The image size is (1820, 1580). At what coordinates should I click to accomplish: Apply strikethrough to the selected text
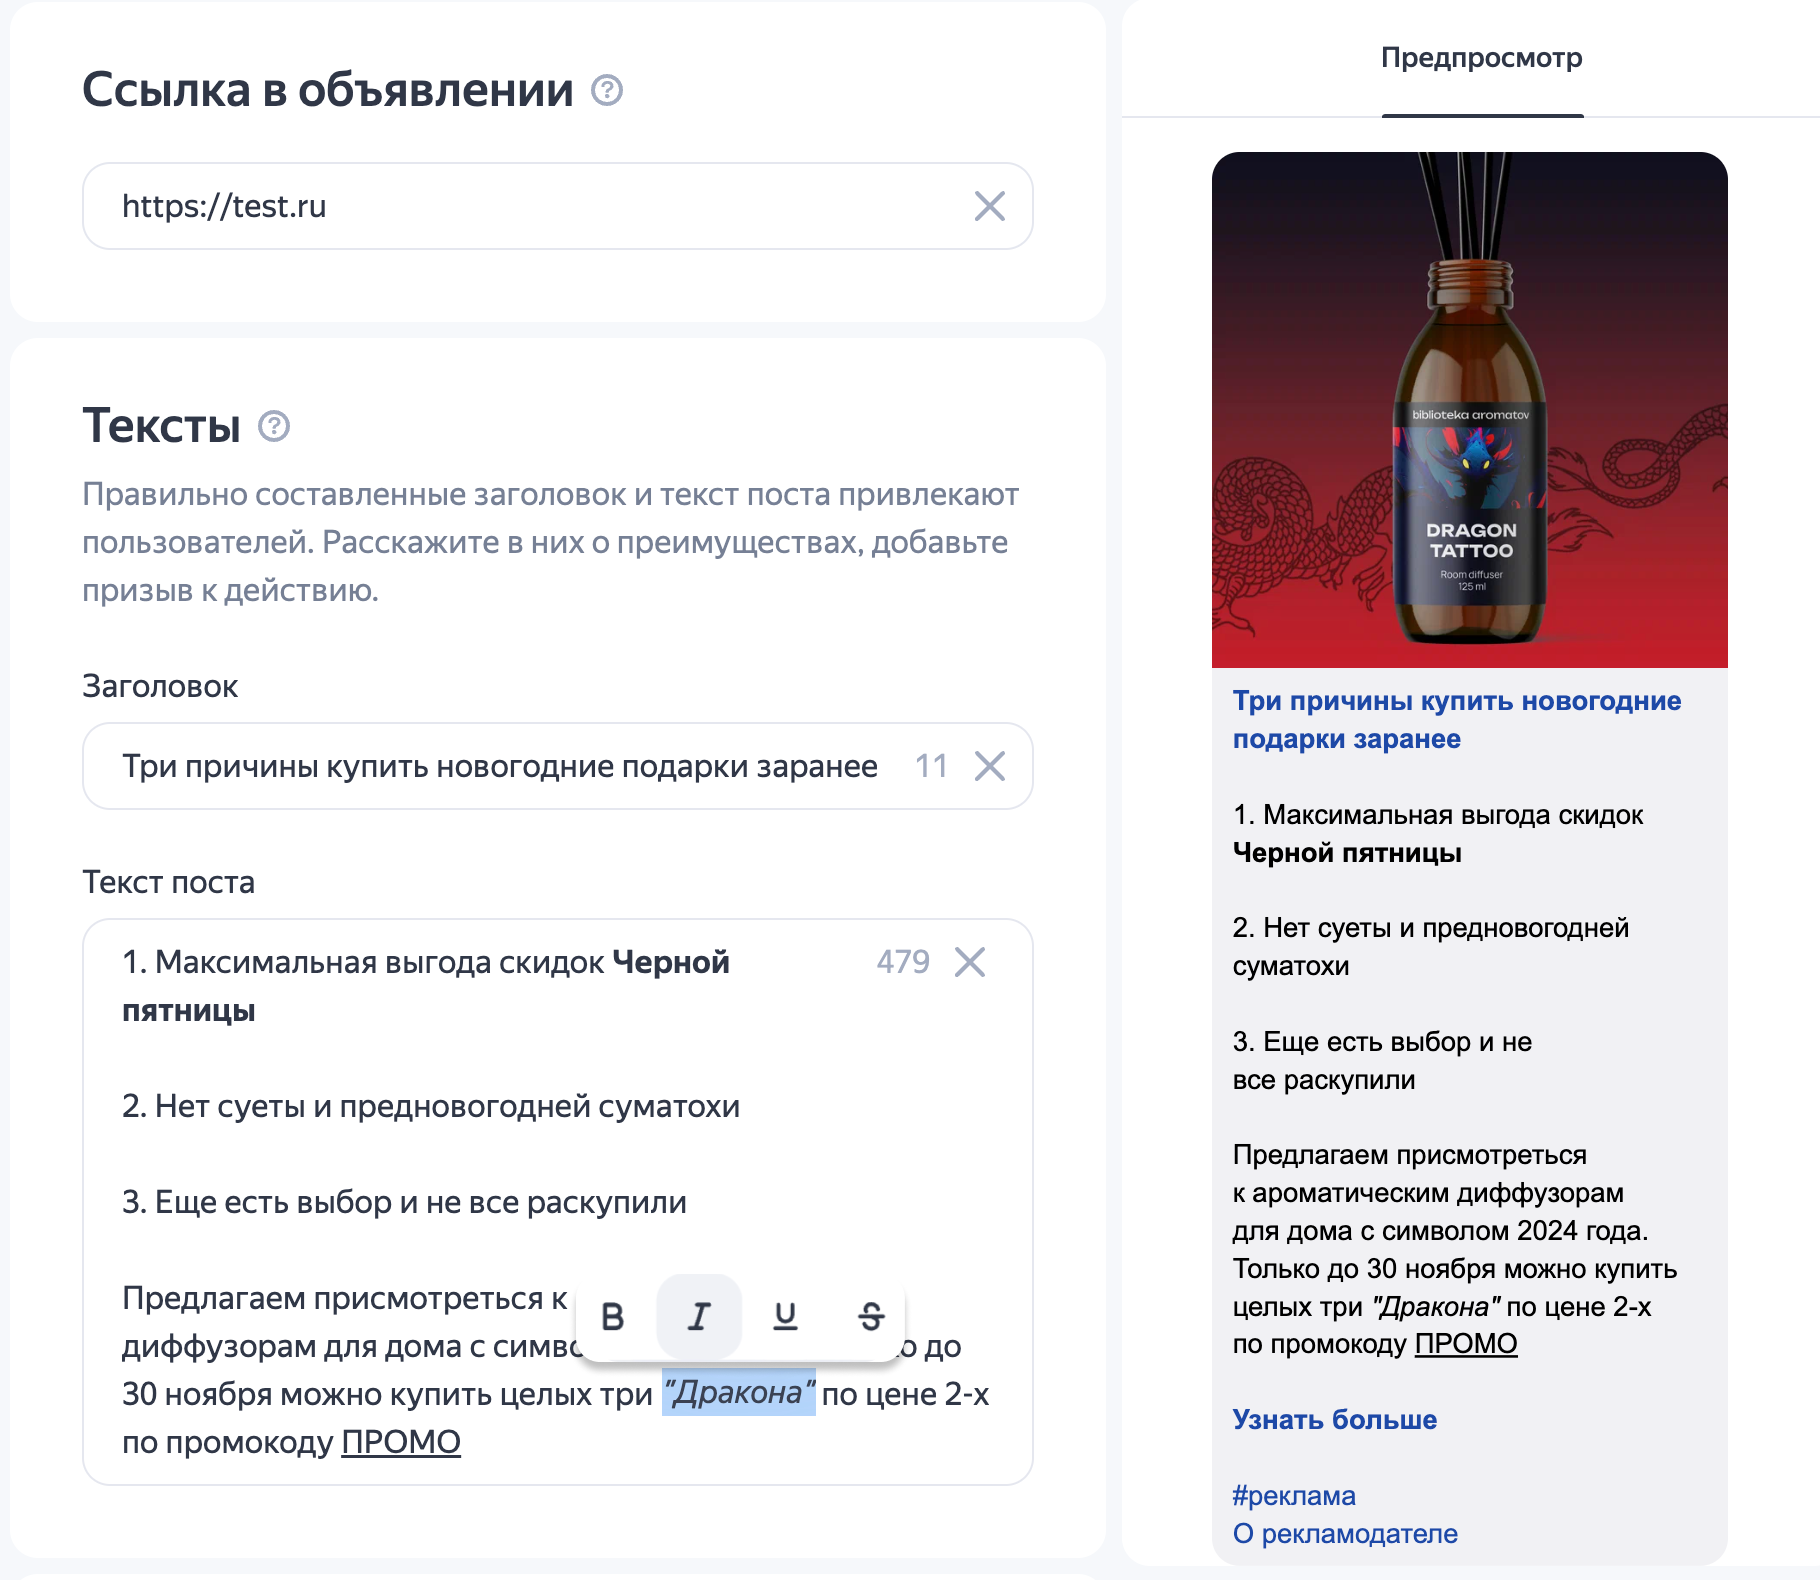click(871, 1317)
